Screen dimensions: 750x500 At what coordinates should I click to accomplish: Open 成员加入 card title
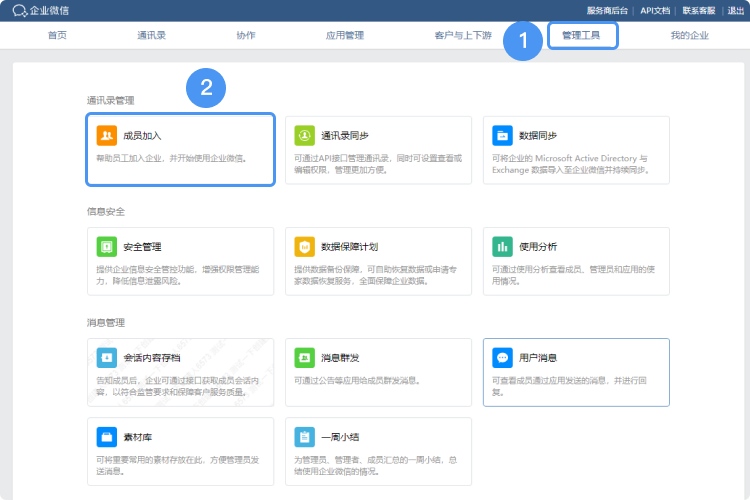pyautogui.click(x=142, y=136)
